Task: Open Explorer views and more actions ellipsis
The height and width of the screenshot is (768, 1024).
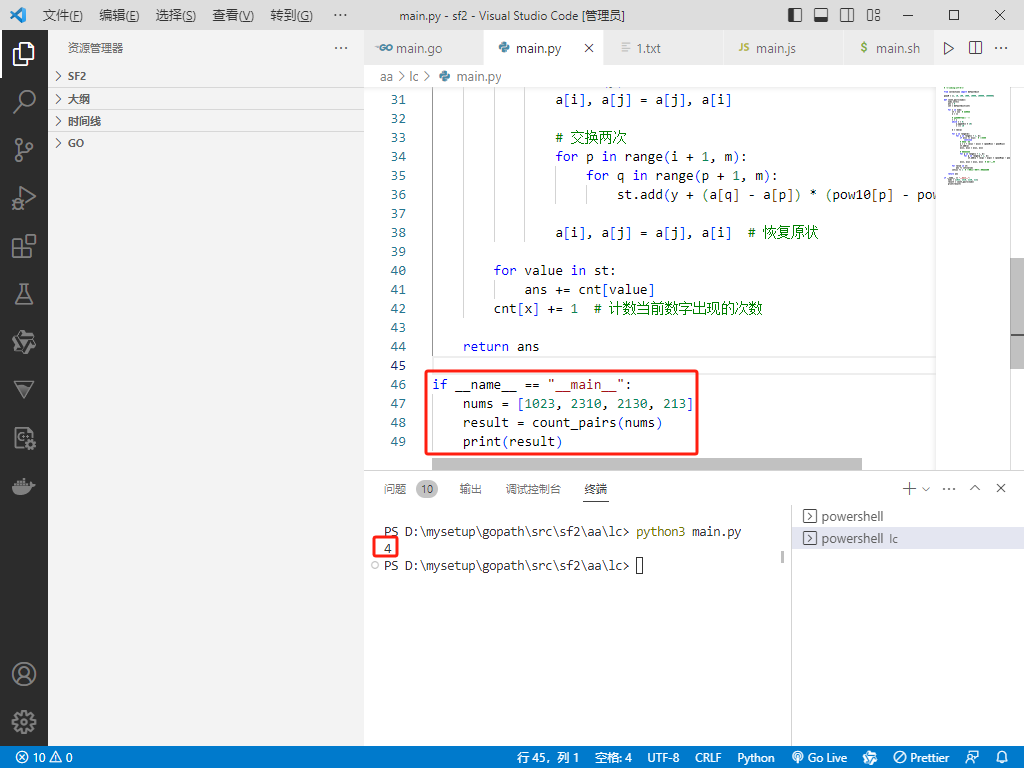Action: [x=341, y=48]
